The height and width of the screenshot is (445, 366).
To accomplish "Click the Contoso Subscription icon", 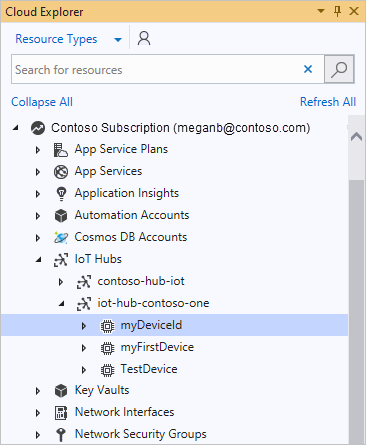I will (38, 128).
